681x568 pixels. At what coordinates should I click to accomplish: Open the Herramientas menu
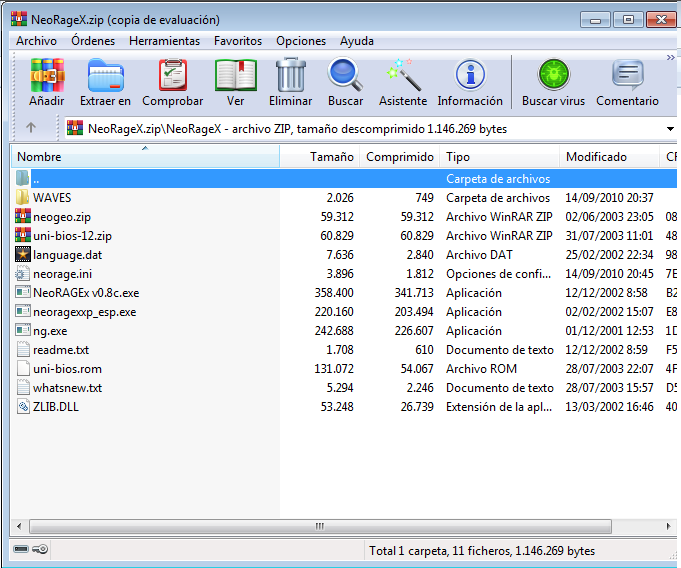[x=165, y=41]
